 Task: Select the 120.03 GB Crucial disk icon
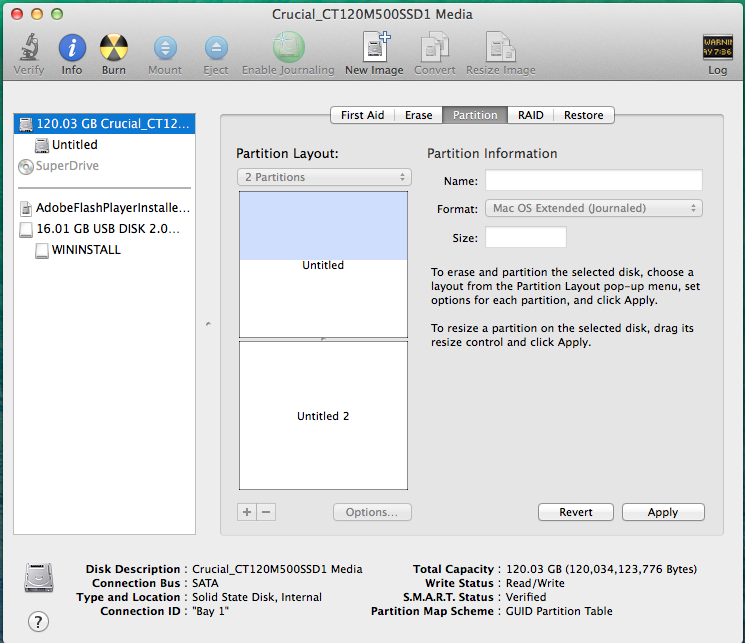(x=26, y=124)
